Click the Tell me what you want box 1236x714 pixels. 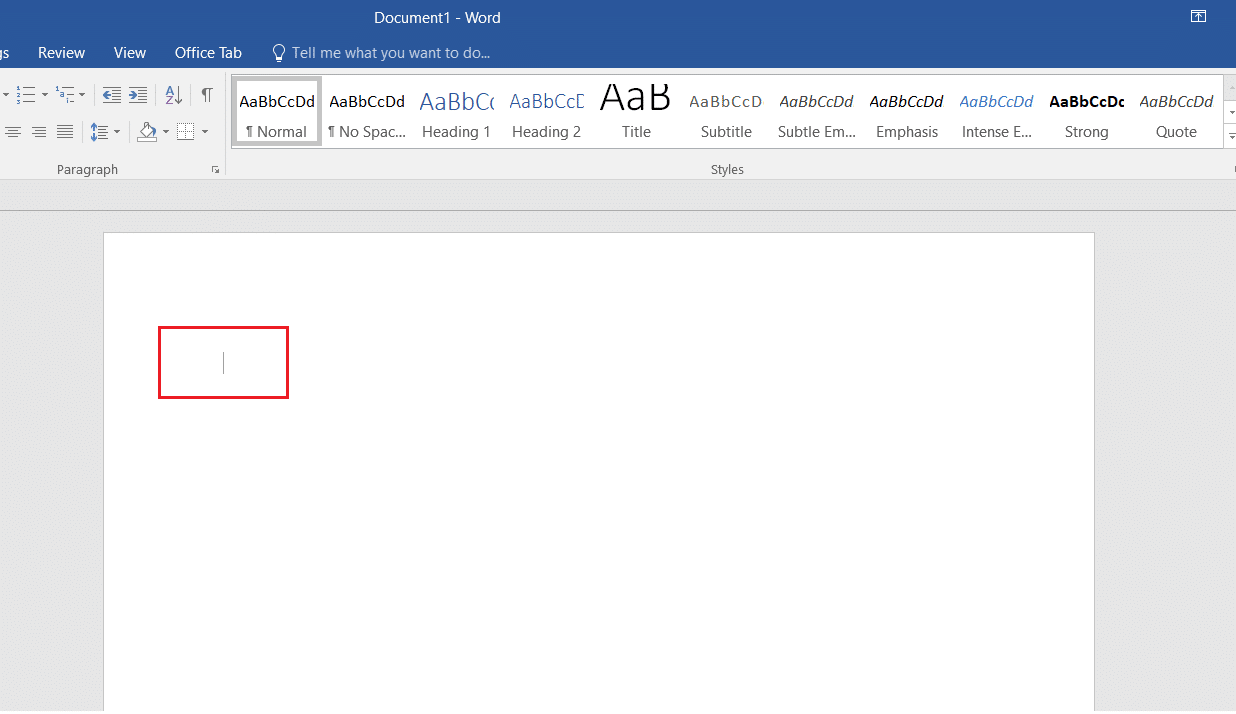390,53
